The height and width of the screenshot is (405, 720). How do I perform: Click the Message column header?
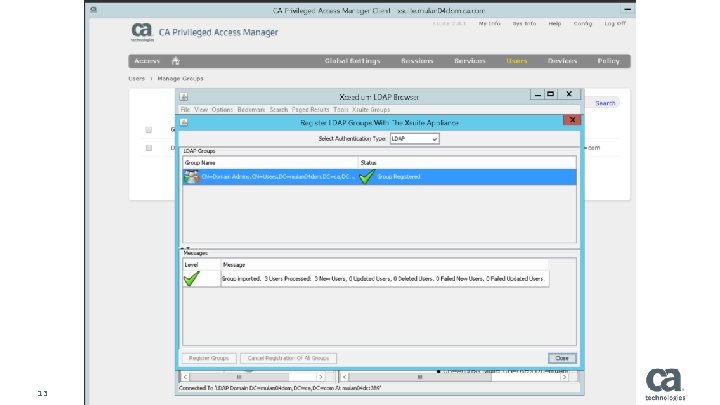(x=385, y=264)
